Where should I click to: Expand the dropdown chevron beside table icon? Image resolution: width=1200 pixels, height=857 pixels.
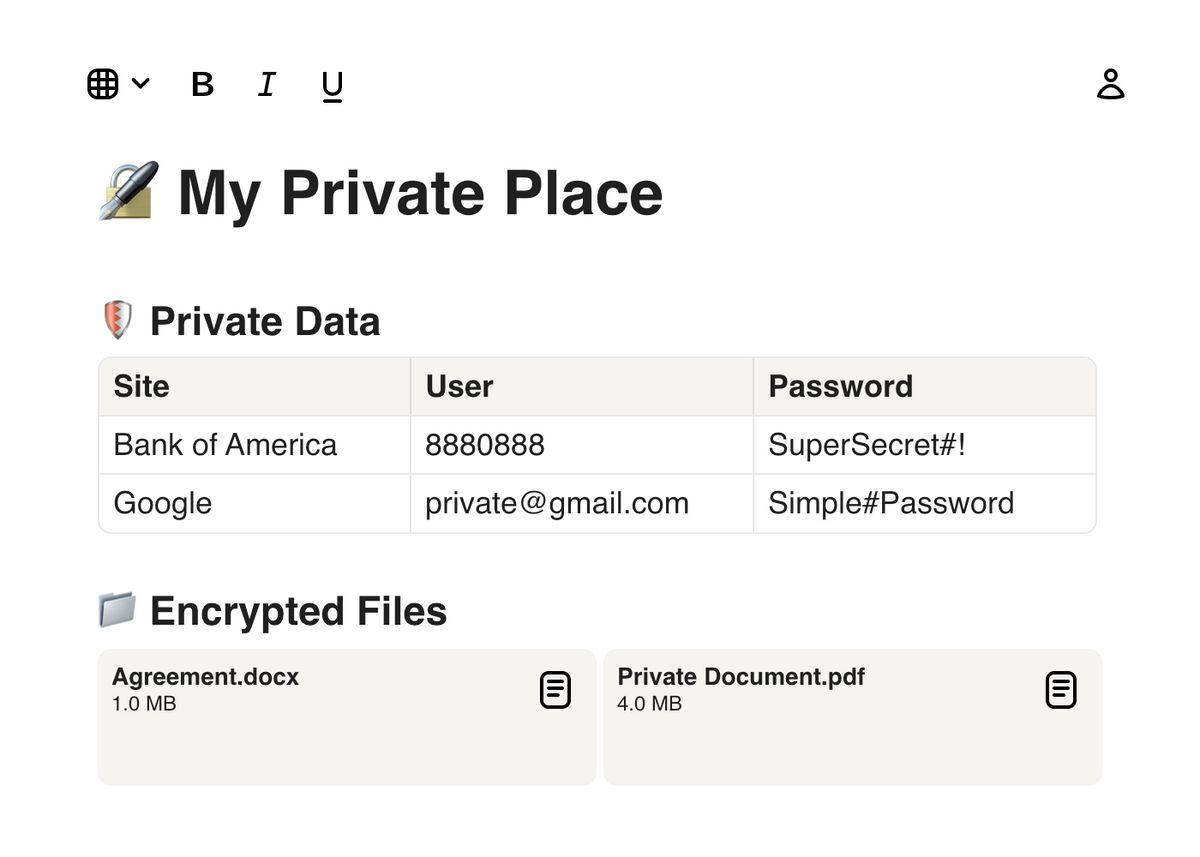coord(141,84)
